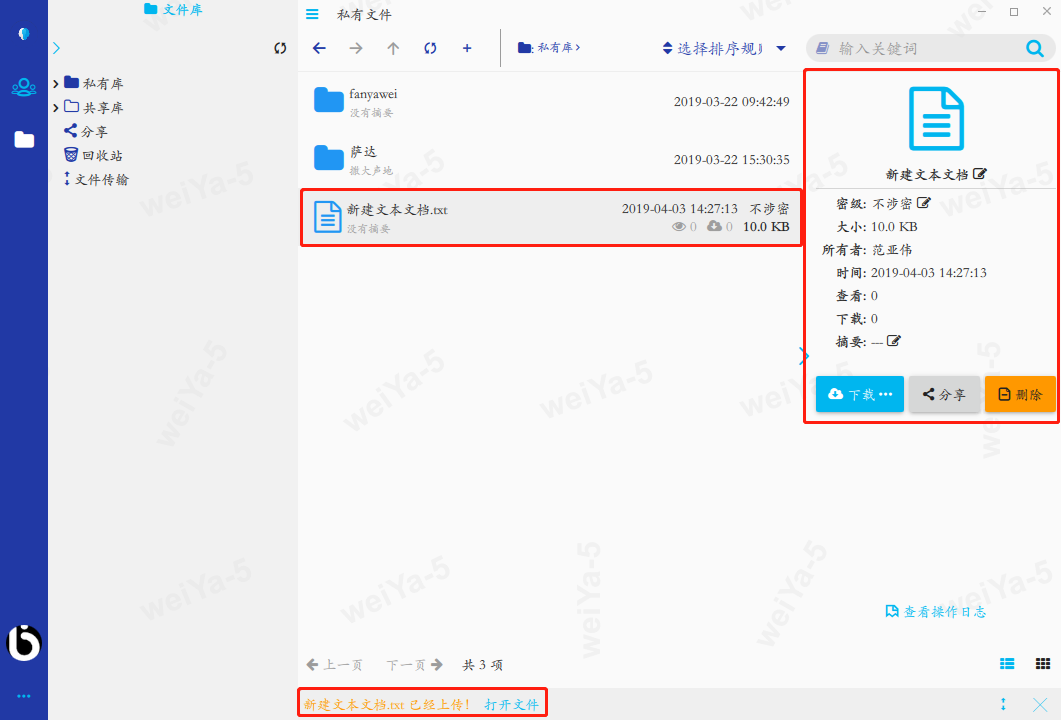Go up one level with up arrow

click(x=393, y=48)
